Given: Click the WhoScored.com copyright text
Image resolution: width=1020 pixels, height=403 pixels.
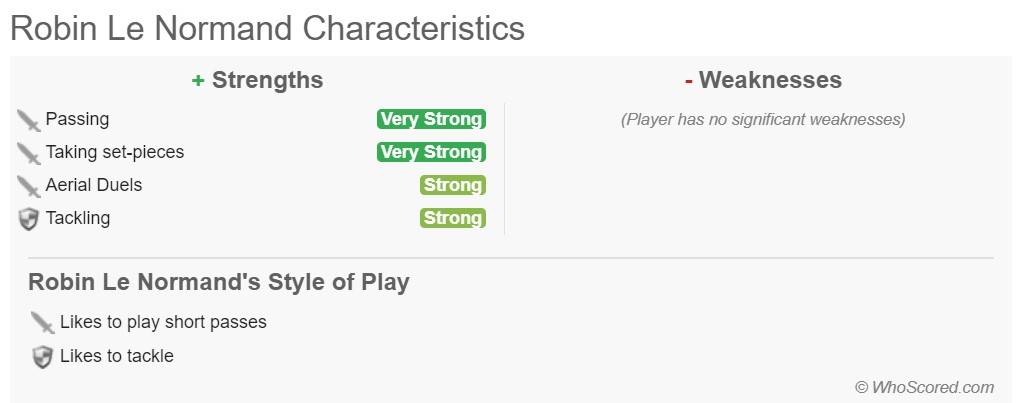Looking at the screenshot, I should (924, 387).
